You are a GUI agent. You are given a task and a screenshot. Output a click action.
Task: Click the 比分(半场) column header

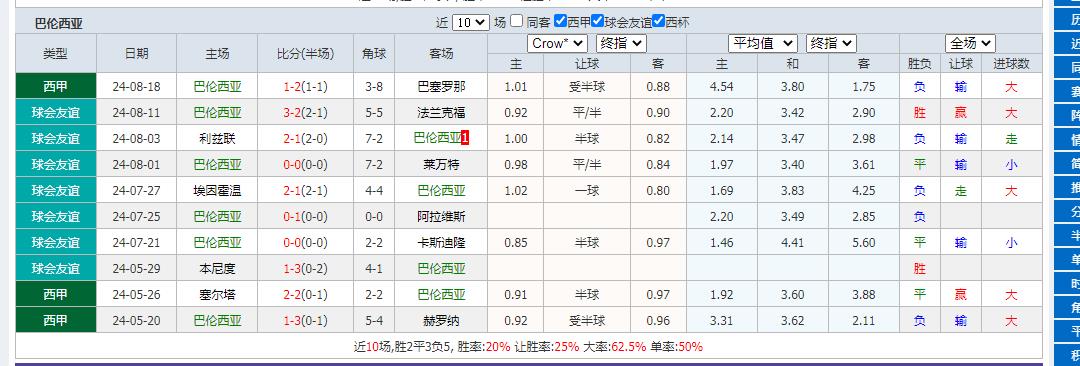tap(305, 54)
